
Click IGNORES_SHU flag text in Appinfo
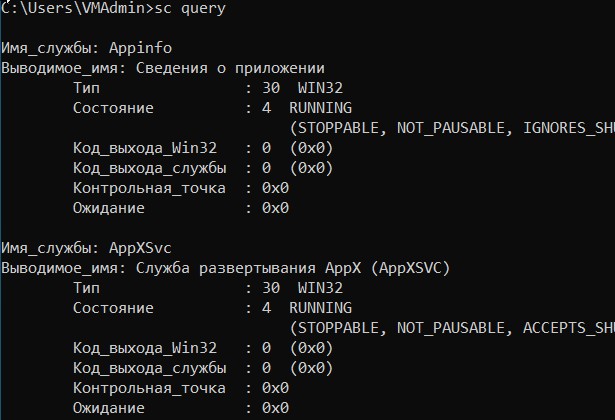pos(569,128)
